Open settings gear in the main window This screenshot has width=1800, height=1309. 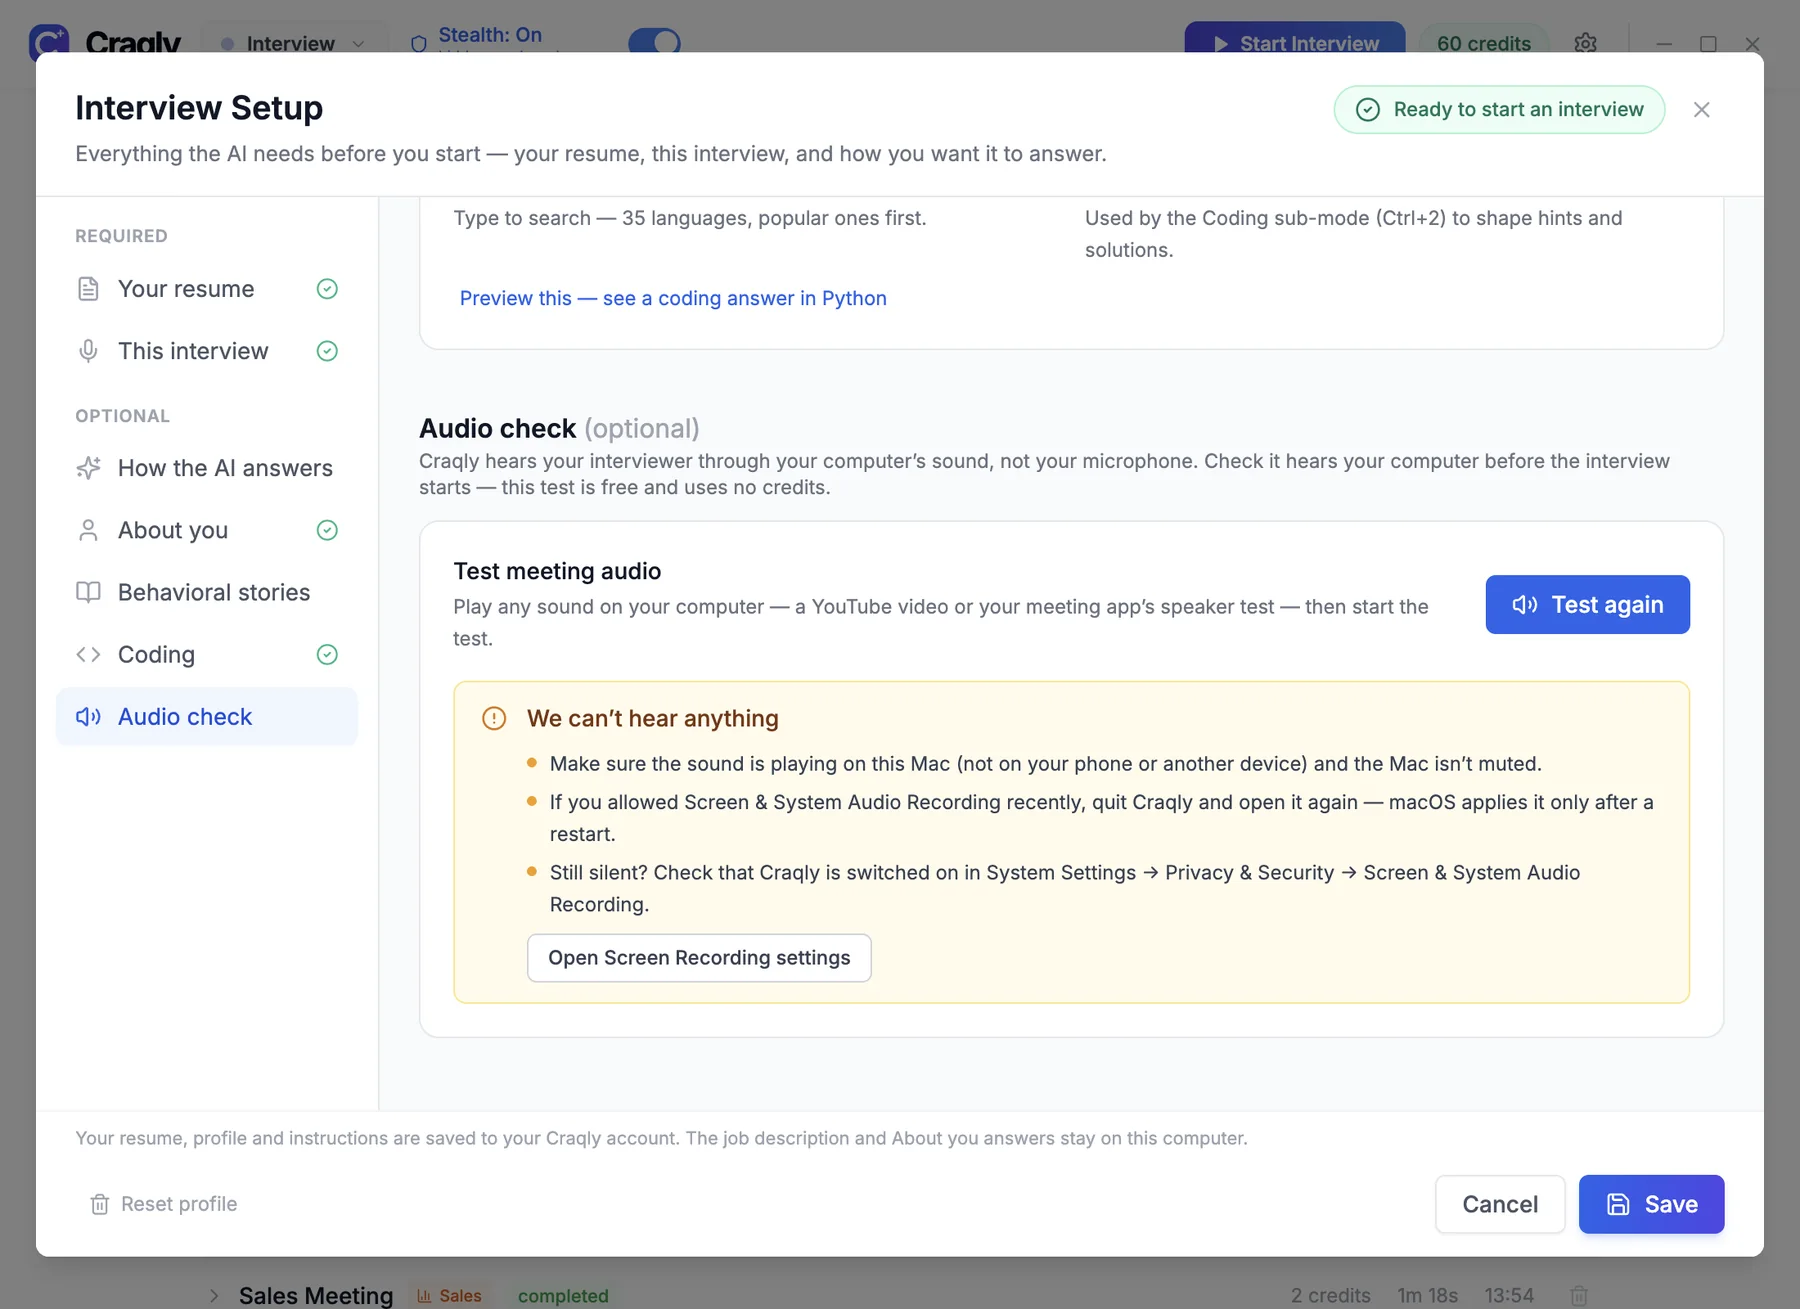pyautogui.click(x=1585, y=43)
